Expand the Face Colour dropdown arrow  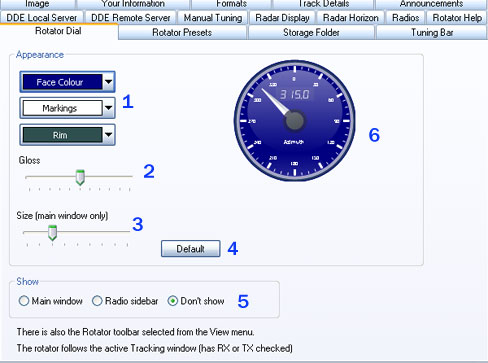click(109, 82)
